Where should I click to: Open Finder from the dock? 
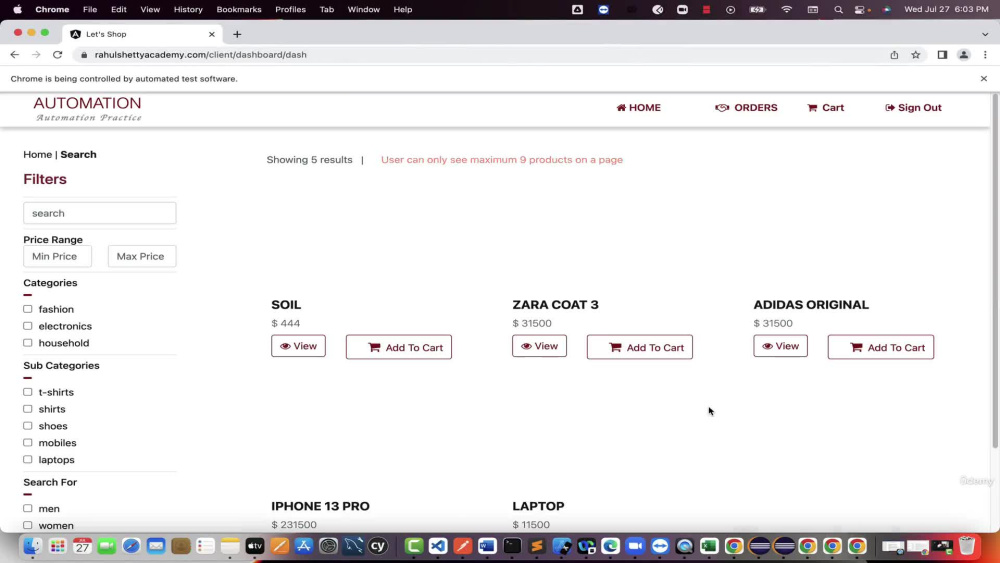click(33, 546)
